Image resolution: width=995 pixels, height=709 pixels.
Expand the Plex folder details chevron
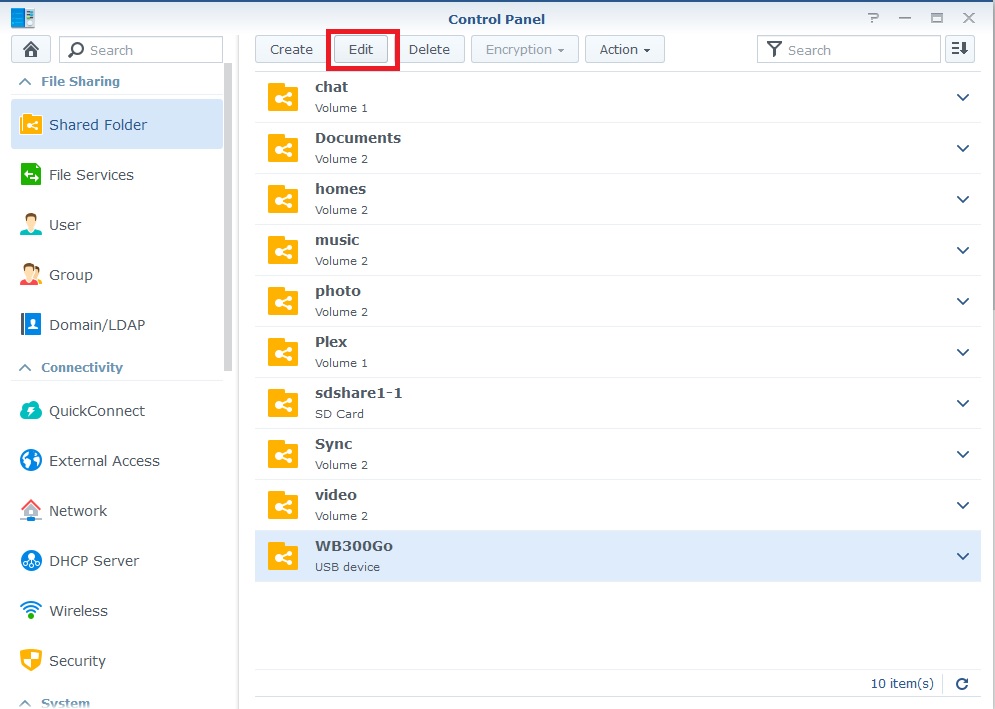pyautogui.click(x=963, y=352)
